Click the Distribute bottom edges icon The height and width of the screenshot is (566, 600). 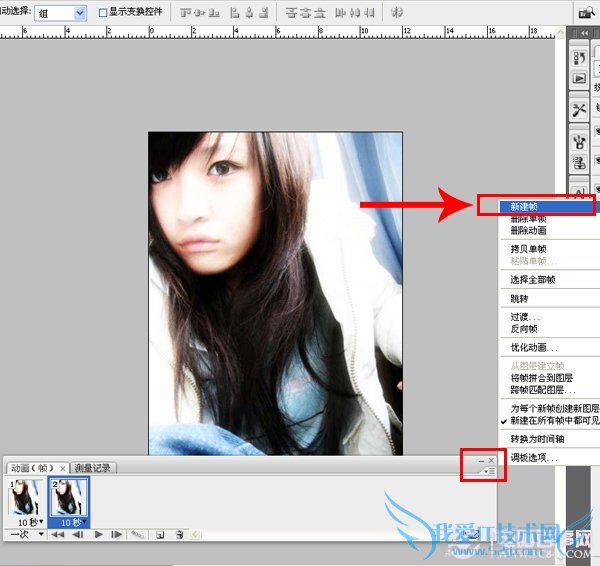coord(320,13)
